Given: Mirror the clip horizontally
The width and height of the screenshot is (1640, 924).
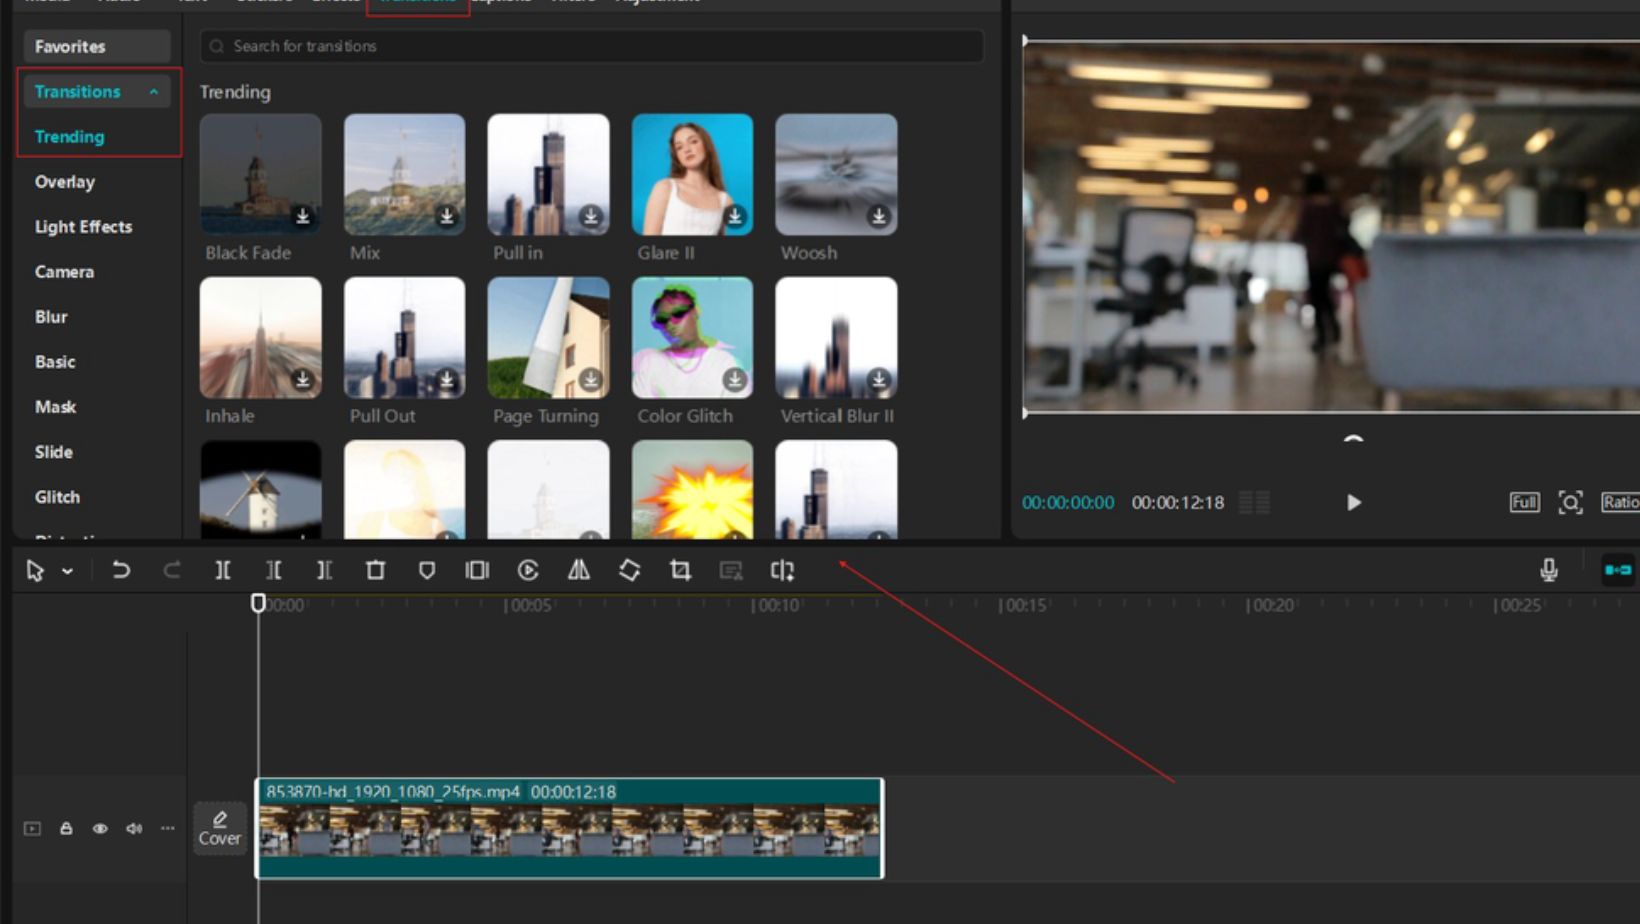Looking at the screenshot, I should tap(579, 570).
